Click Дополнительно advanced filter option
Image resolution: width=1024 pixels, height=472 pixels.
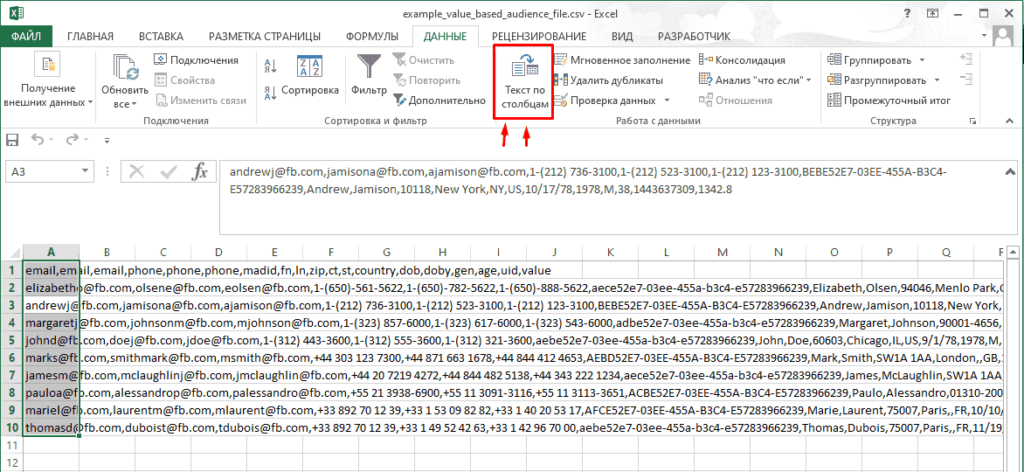(x=438, y=100)
